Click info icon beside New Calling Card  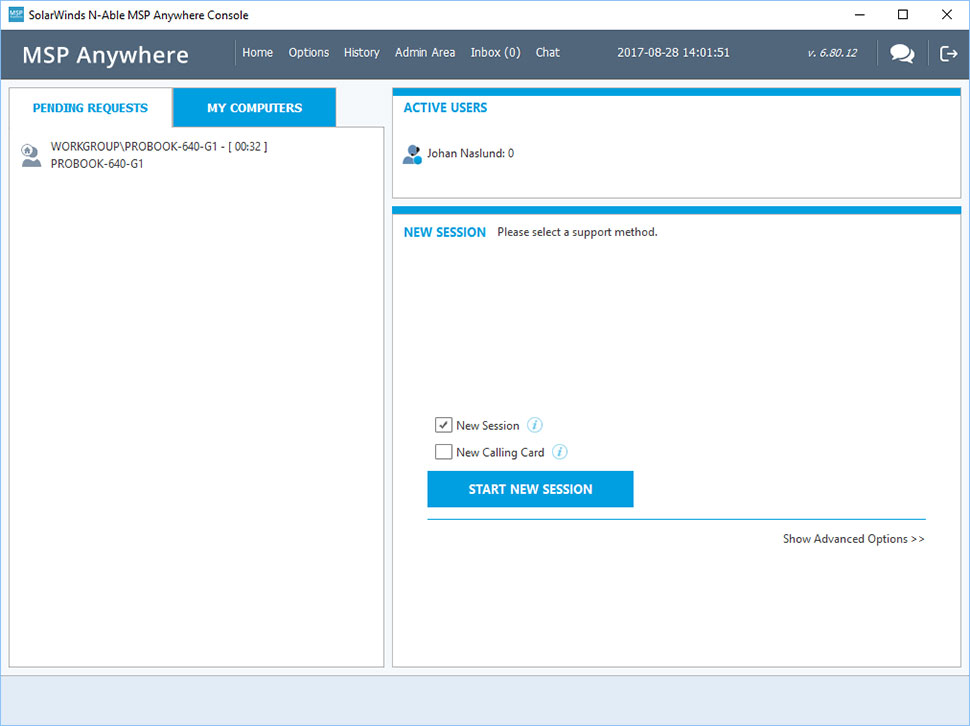tap(559, 452)
